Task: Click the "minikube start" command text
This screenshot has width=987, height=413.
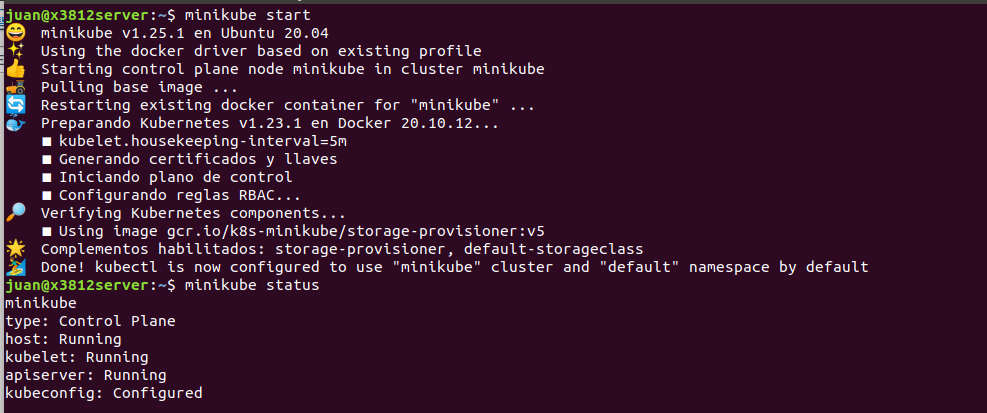Action: click(237, 15)
